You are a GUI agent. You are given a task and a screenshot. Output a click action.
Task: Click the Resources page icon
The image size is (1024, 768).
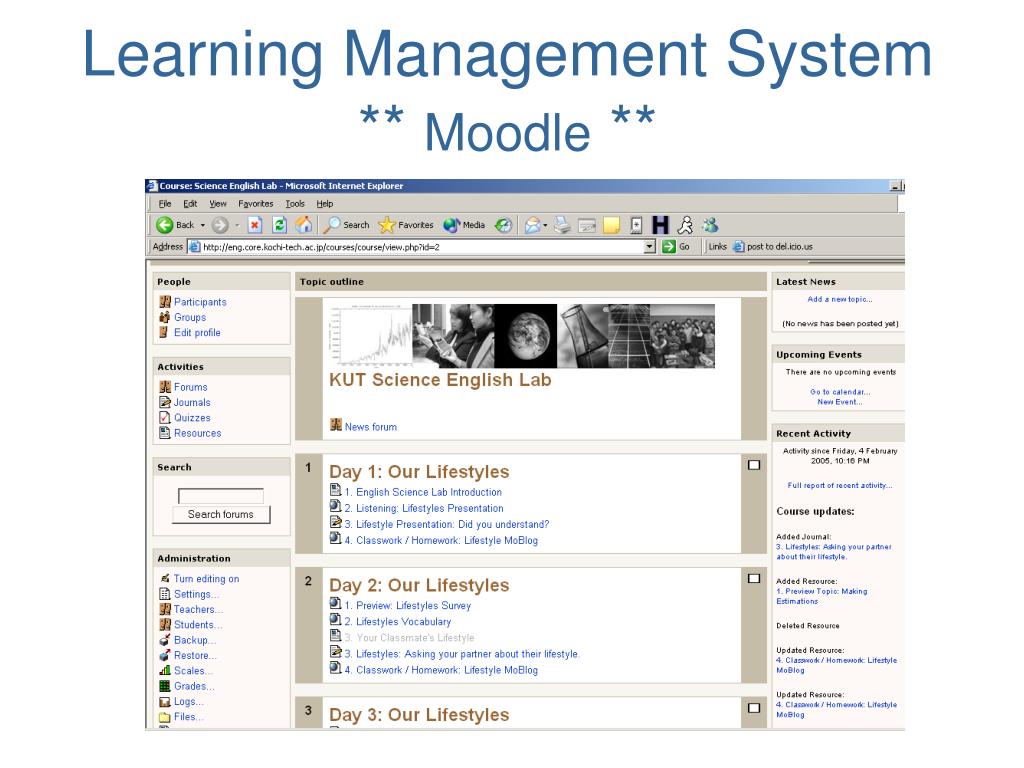tap(165, 433)
